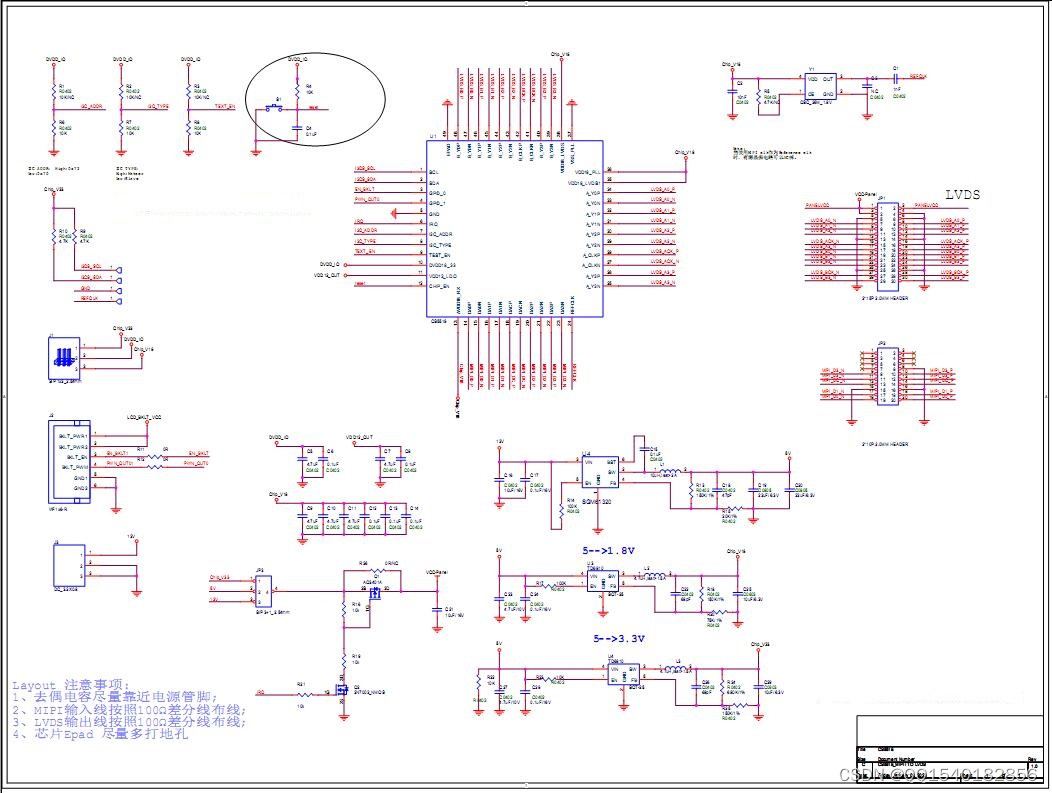
Task: Click the "2*15P 2.0MM HEADER" caption
Action: [x=884, y=298]
